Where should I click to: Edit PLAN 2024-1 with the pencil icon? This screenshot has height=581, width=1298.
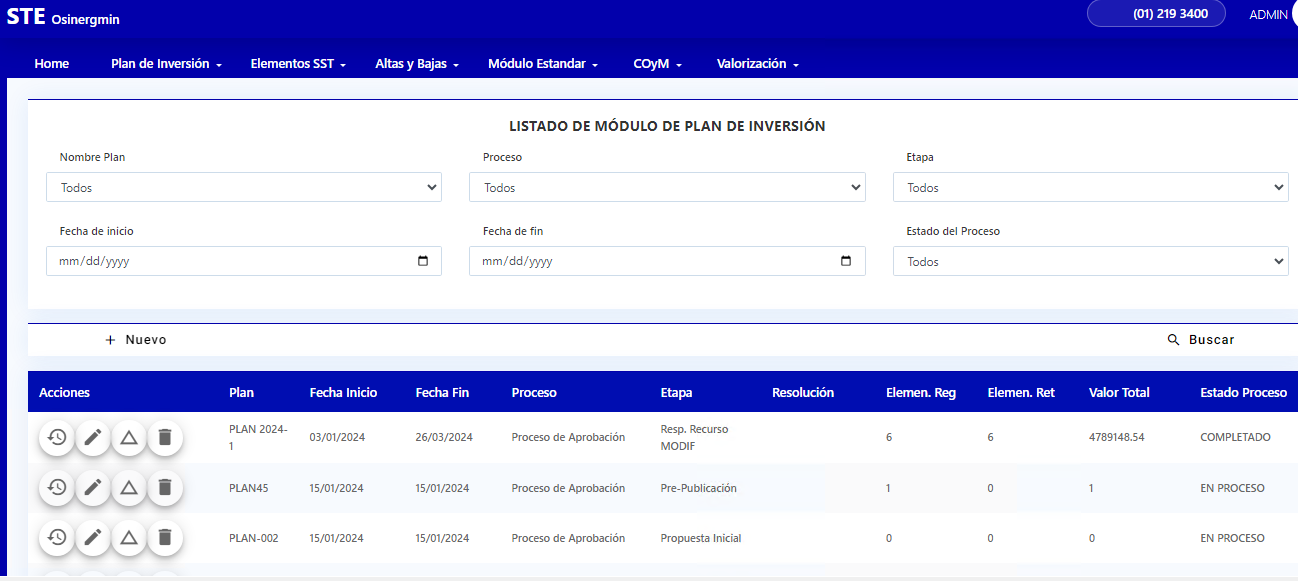click(93, 437)
